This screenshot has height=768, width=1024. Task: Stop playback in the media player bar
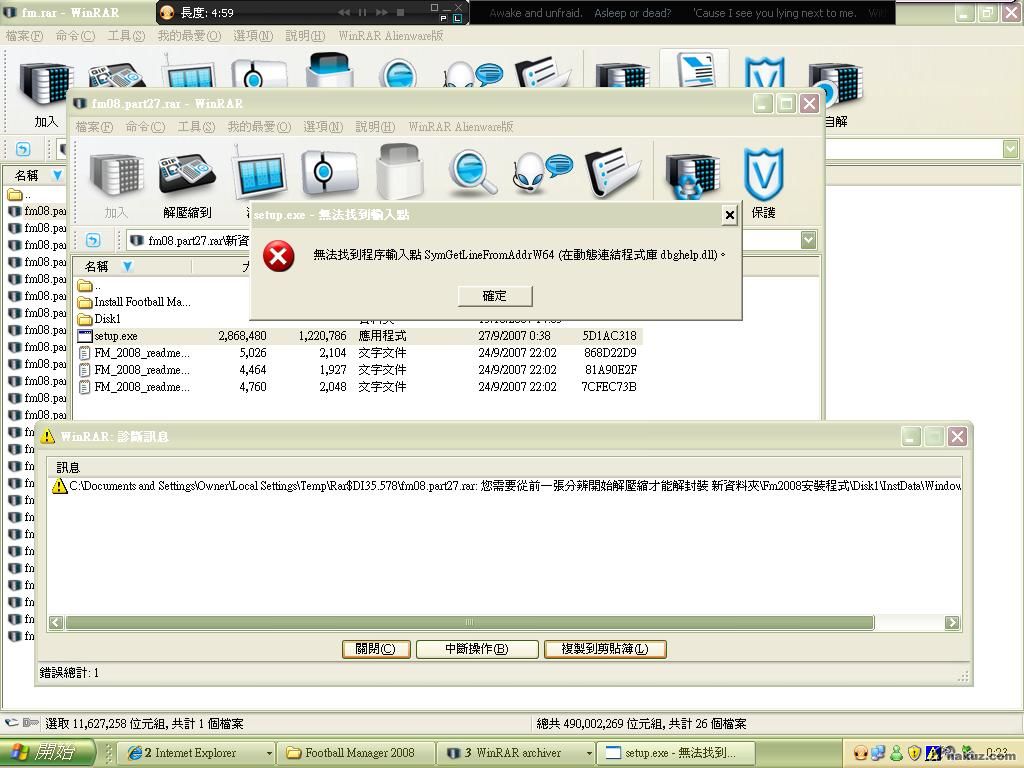(400, 12)
